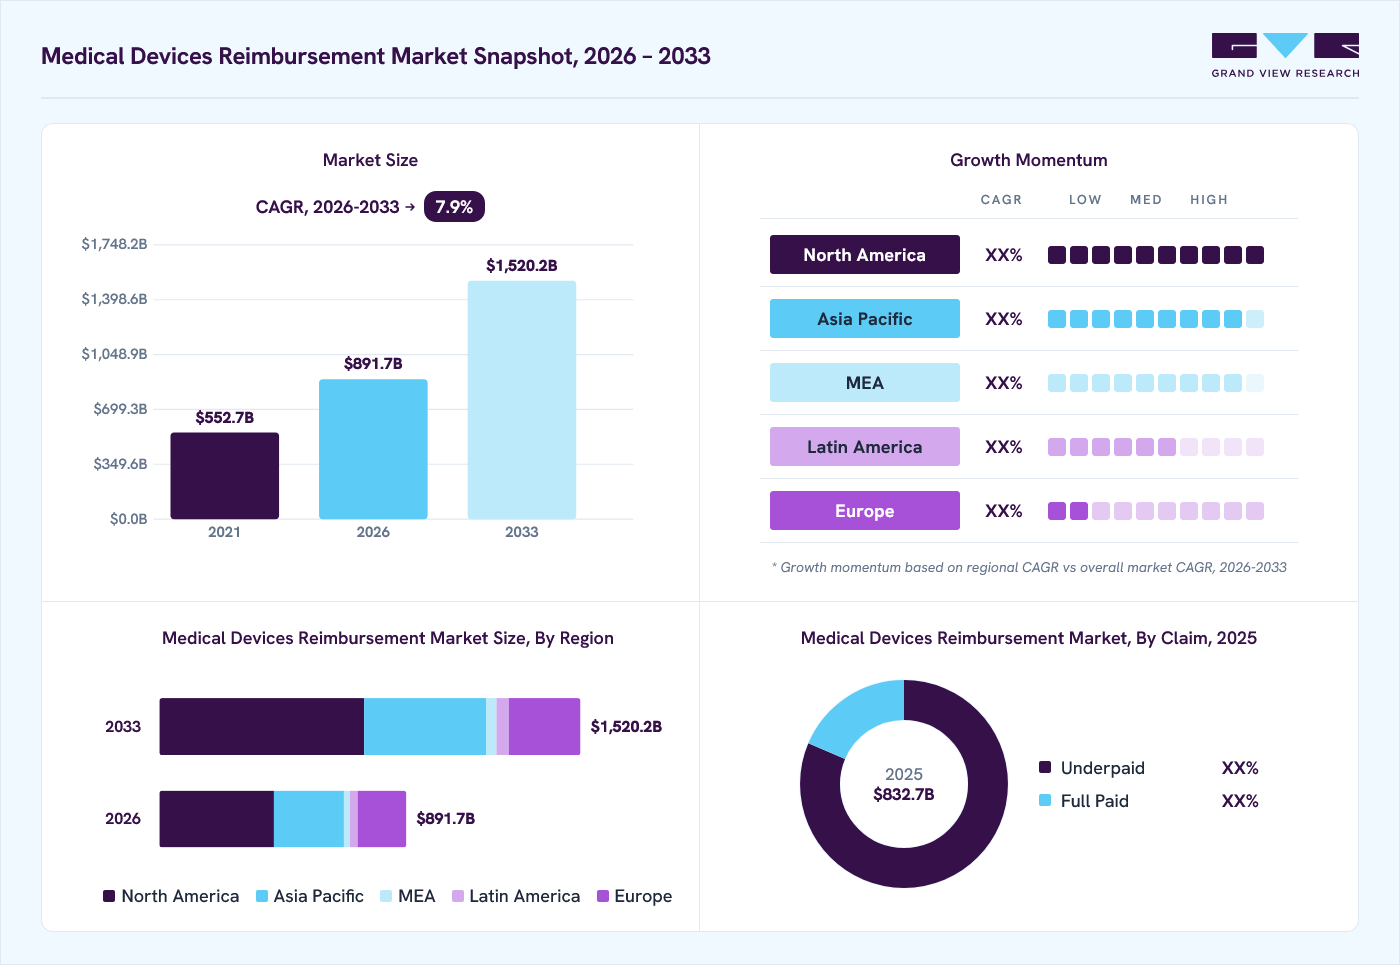Image resolution: width=1400 pixels, height=965 pixels.
Task: Click the XX% value in the MEA row
Action: pos(1004,383)
